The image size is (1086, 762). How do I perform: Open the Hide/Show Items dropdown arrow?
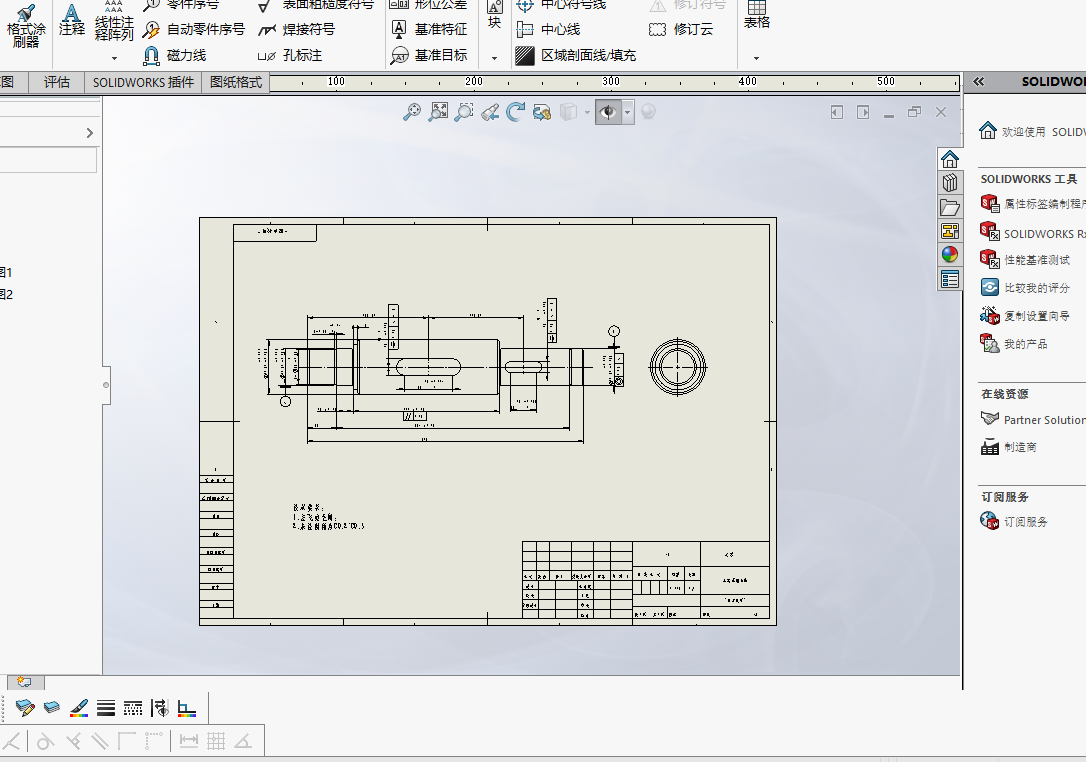point(627,112)
